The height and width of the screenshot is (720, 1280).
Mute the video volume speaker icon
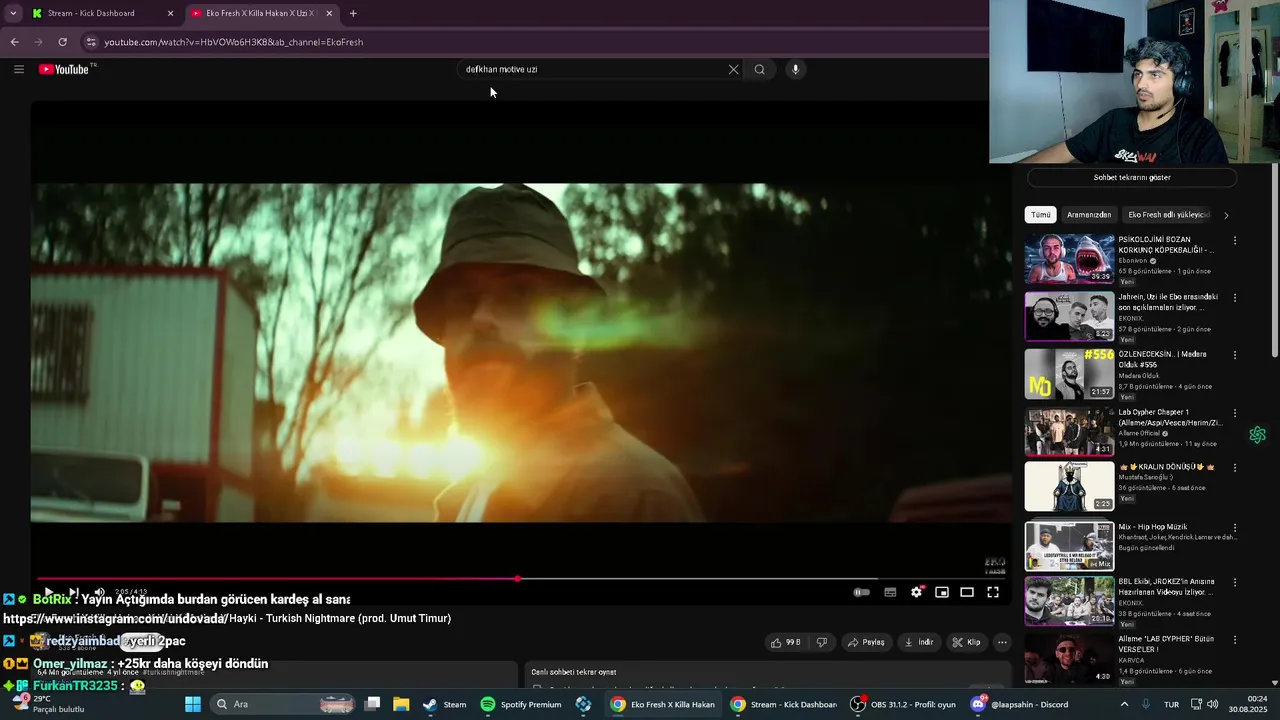(98, 593)
